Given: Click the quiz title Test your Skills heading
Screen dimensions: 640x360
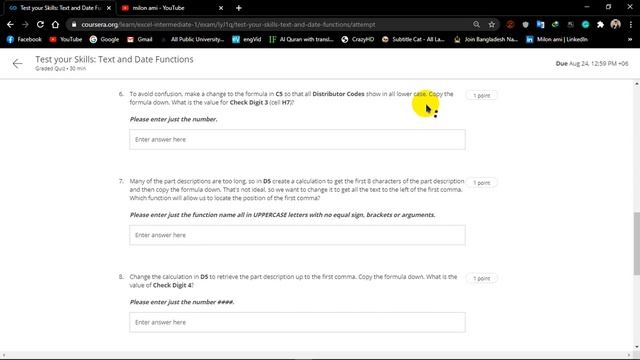Looking at the screenshot, I should pos(114,59).
